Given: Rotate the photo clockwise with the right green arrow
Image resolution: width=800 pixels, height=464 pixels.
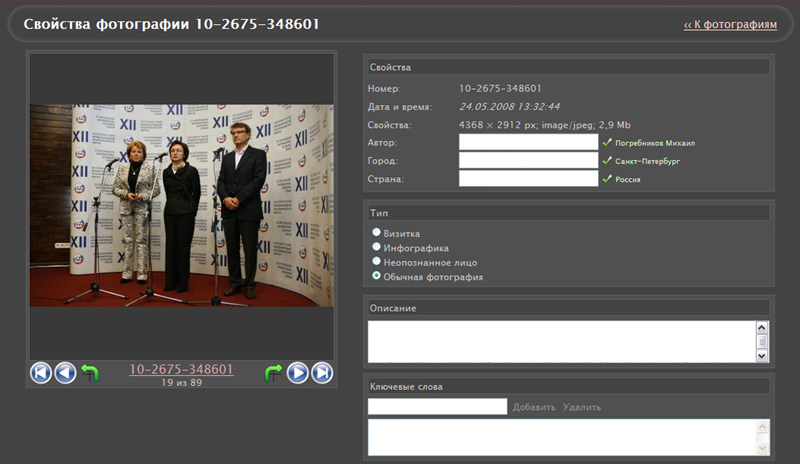Looking at the screenshot, I should [x=273, y=373].
